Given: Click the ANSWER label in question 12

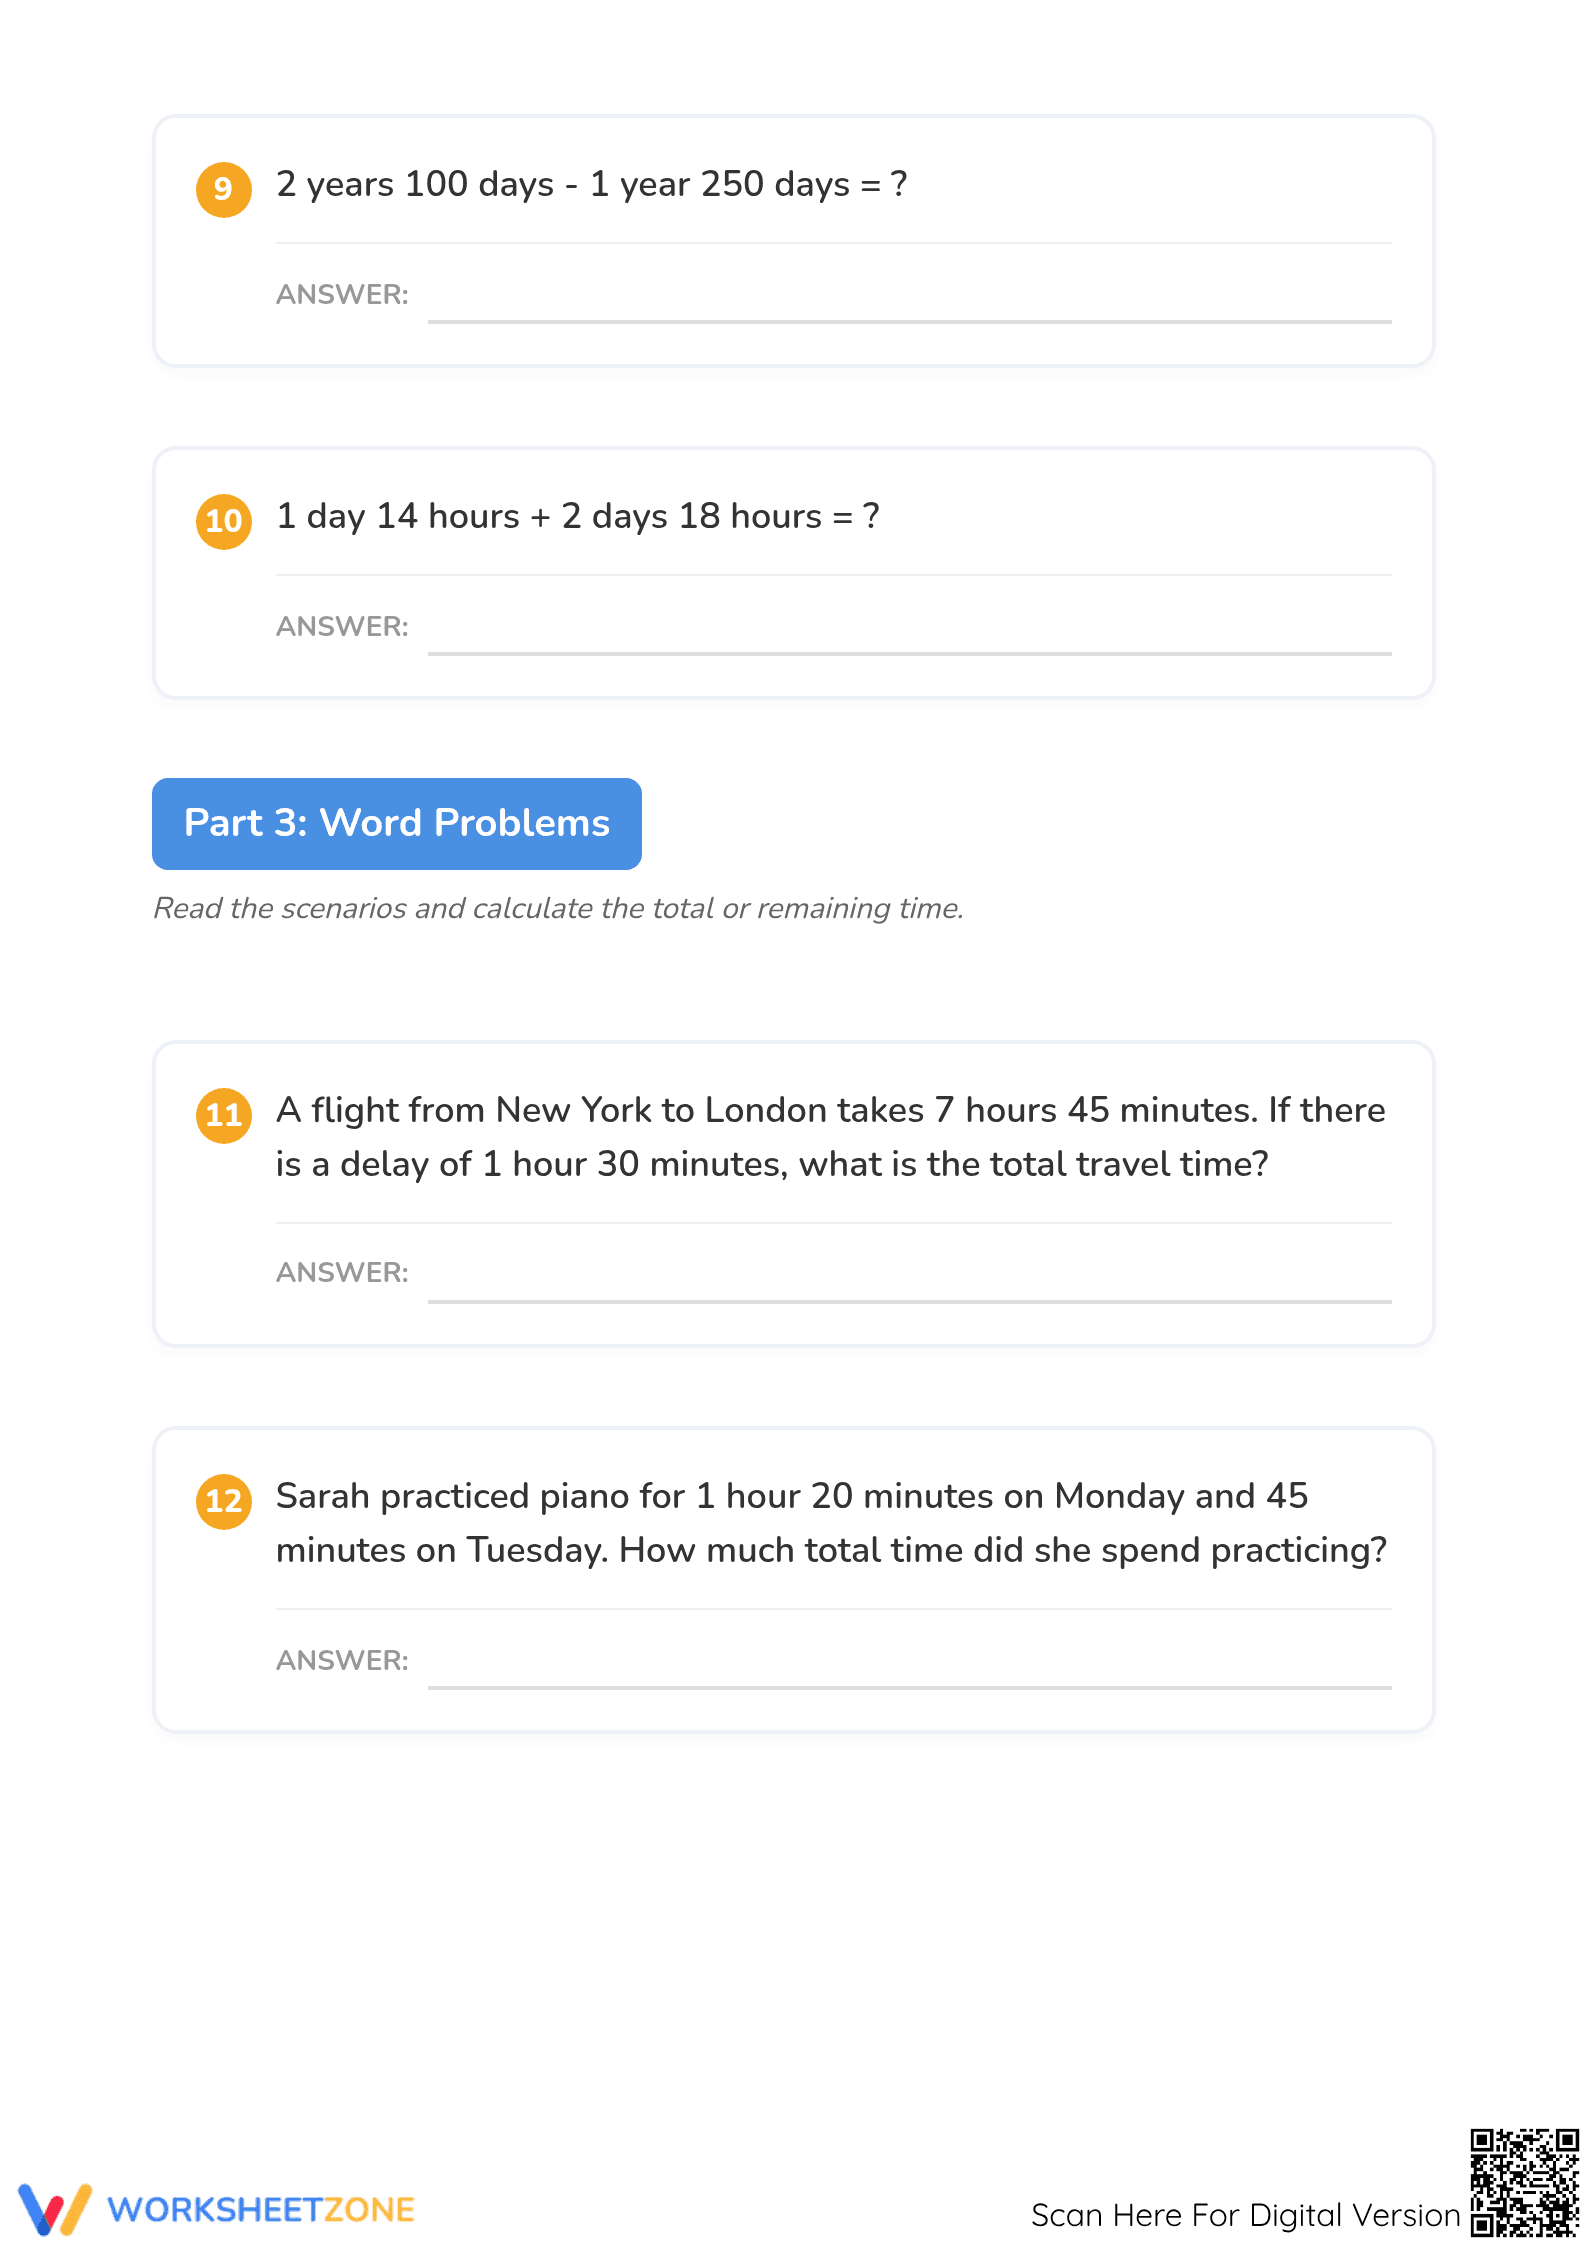Looking at the screenshot, I should click(x=342, y=1660).
